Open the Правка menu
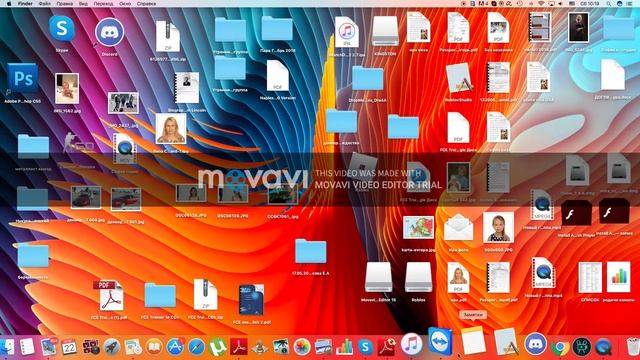The height and width of the screenshot is (360, 640). coord(64,3)
